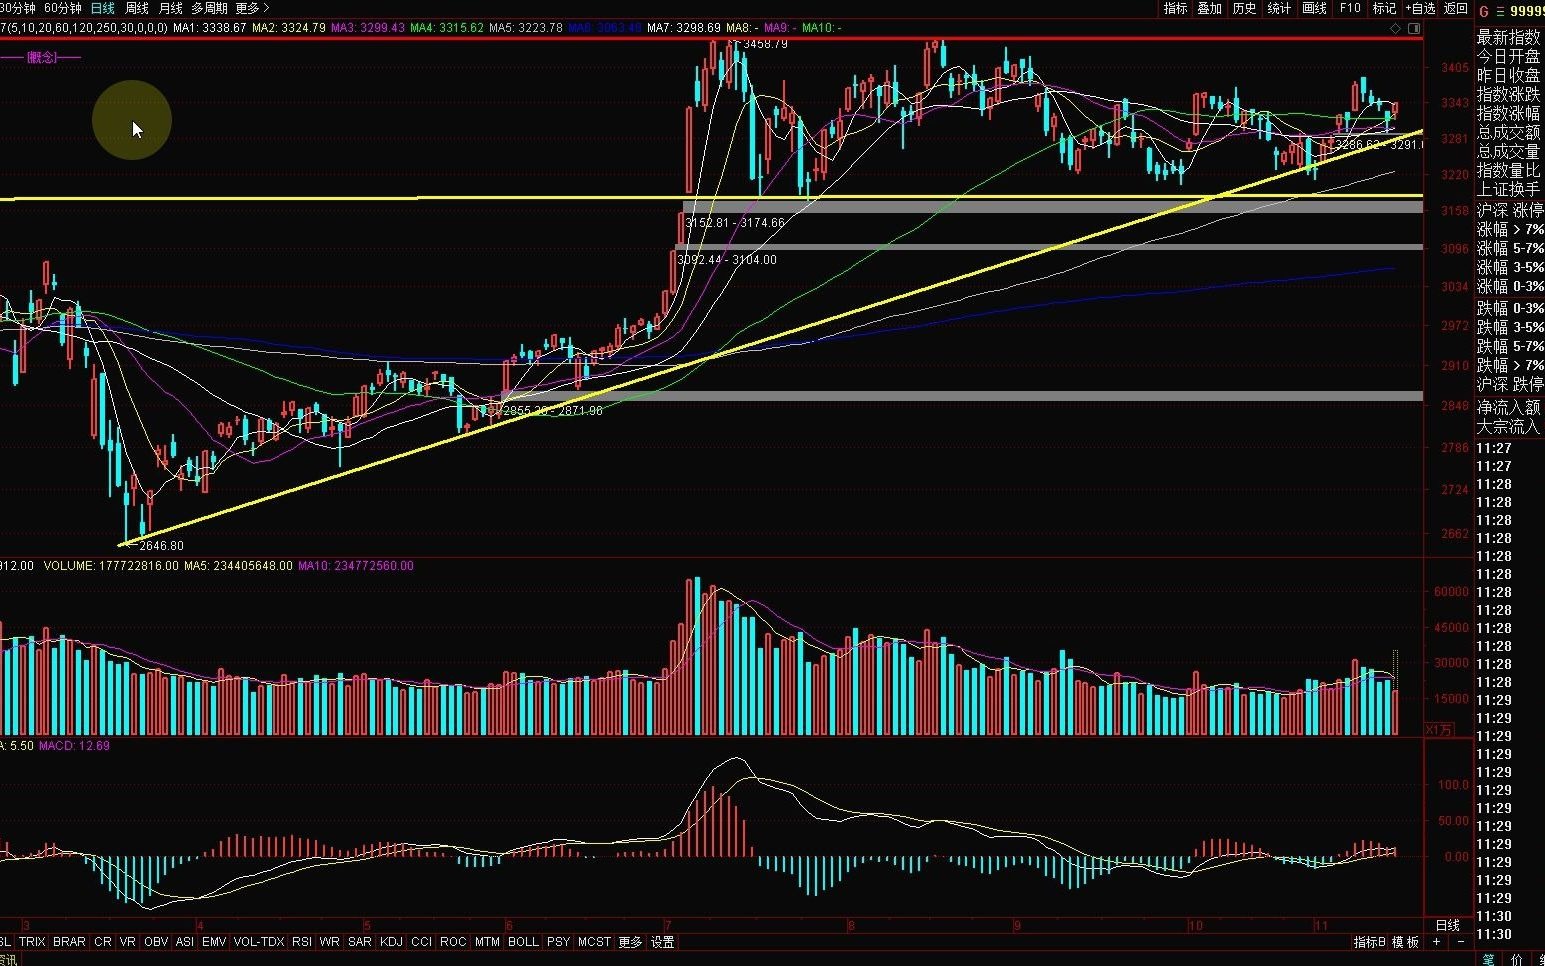Open the 模板 template button
Viewport: 1545px width, 966px height.
(1405, 942)
